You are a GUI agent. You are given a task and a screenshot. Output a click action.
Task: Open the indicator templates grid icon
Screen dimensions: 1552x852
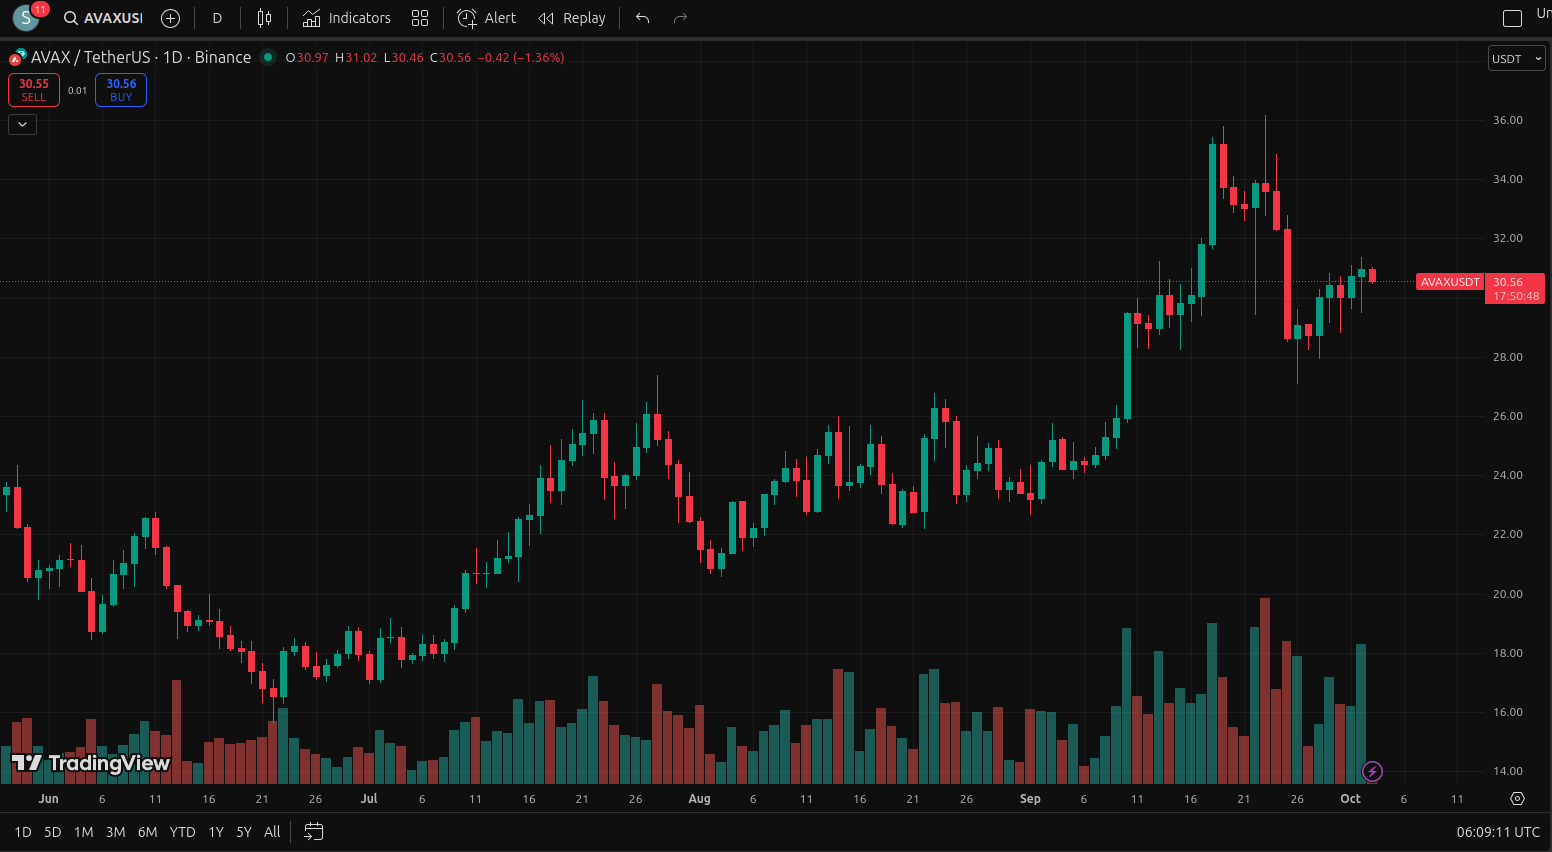coord(420,18)
